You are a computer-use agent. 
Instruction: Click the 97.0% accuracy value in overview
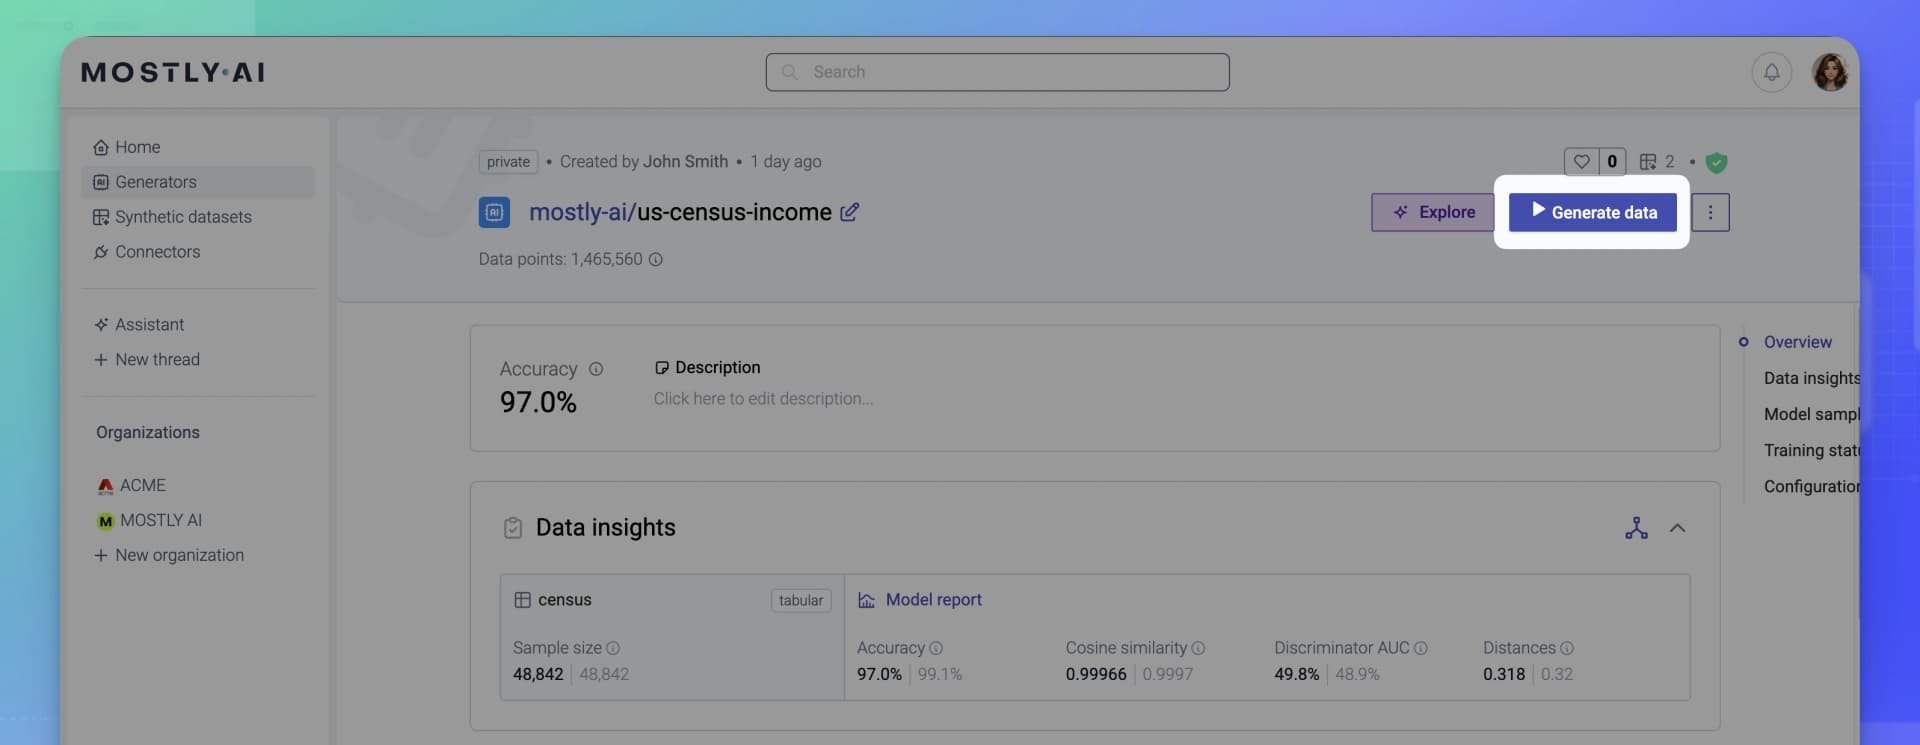tap(538, 403)
